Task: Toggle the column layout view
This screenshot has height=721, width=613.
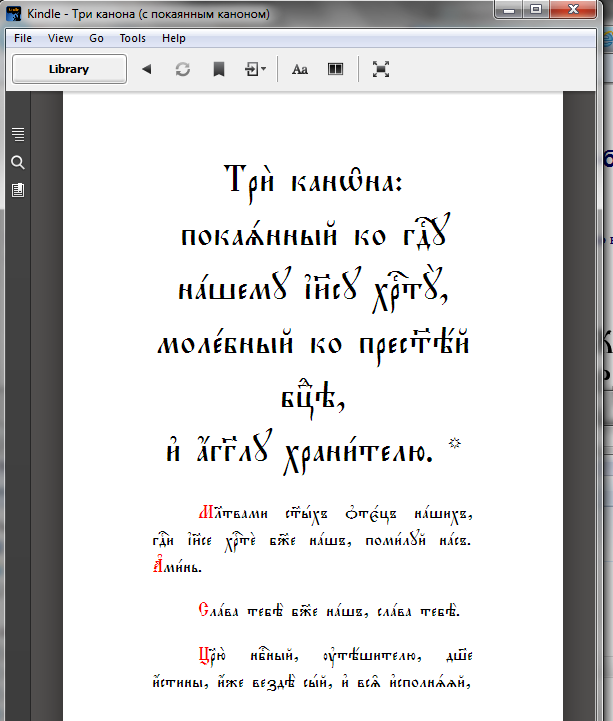Action: [336, 69]
